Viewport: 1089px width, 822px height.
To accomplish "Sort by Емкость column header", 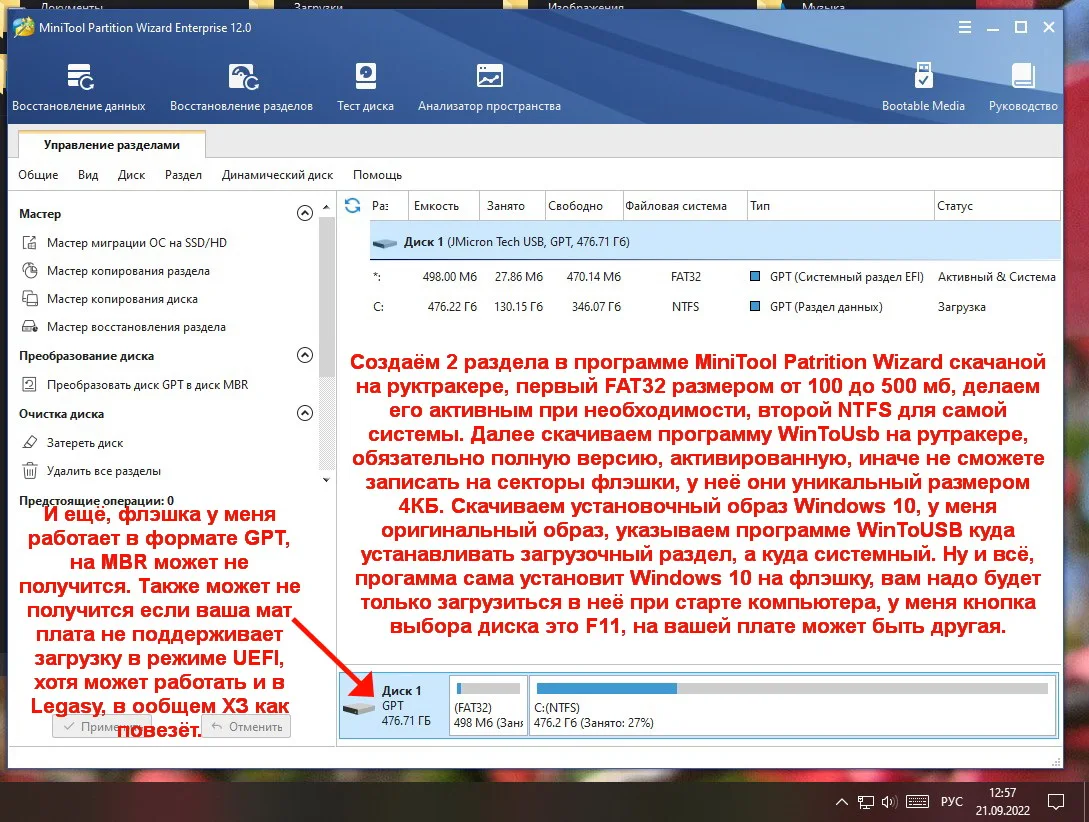I will coord(444,206).
